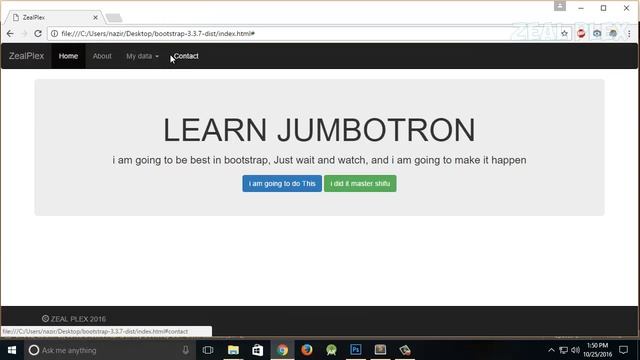Open the taskbar icon right of Photoshop
This screenshot has height=360, width=640.
(x=380, y=350)
